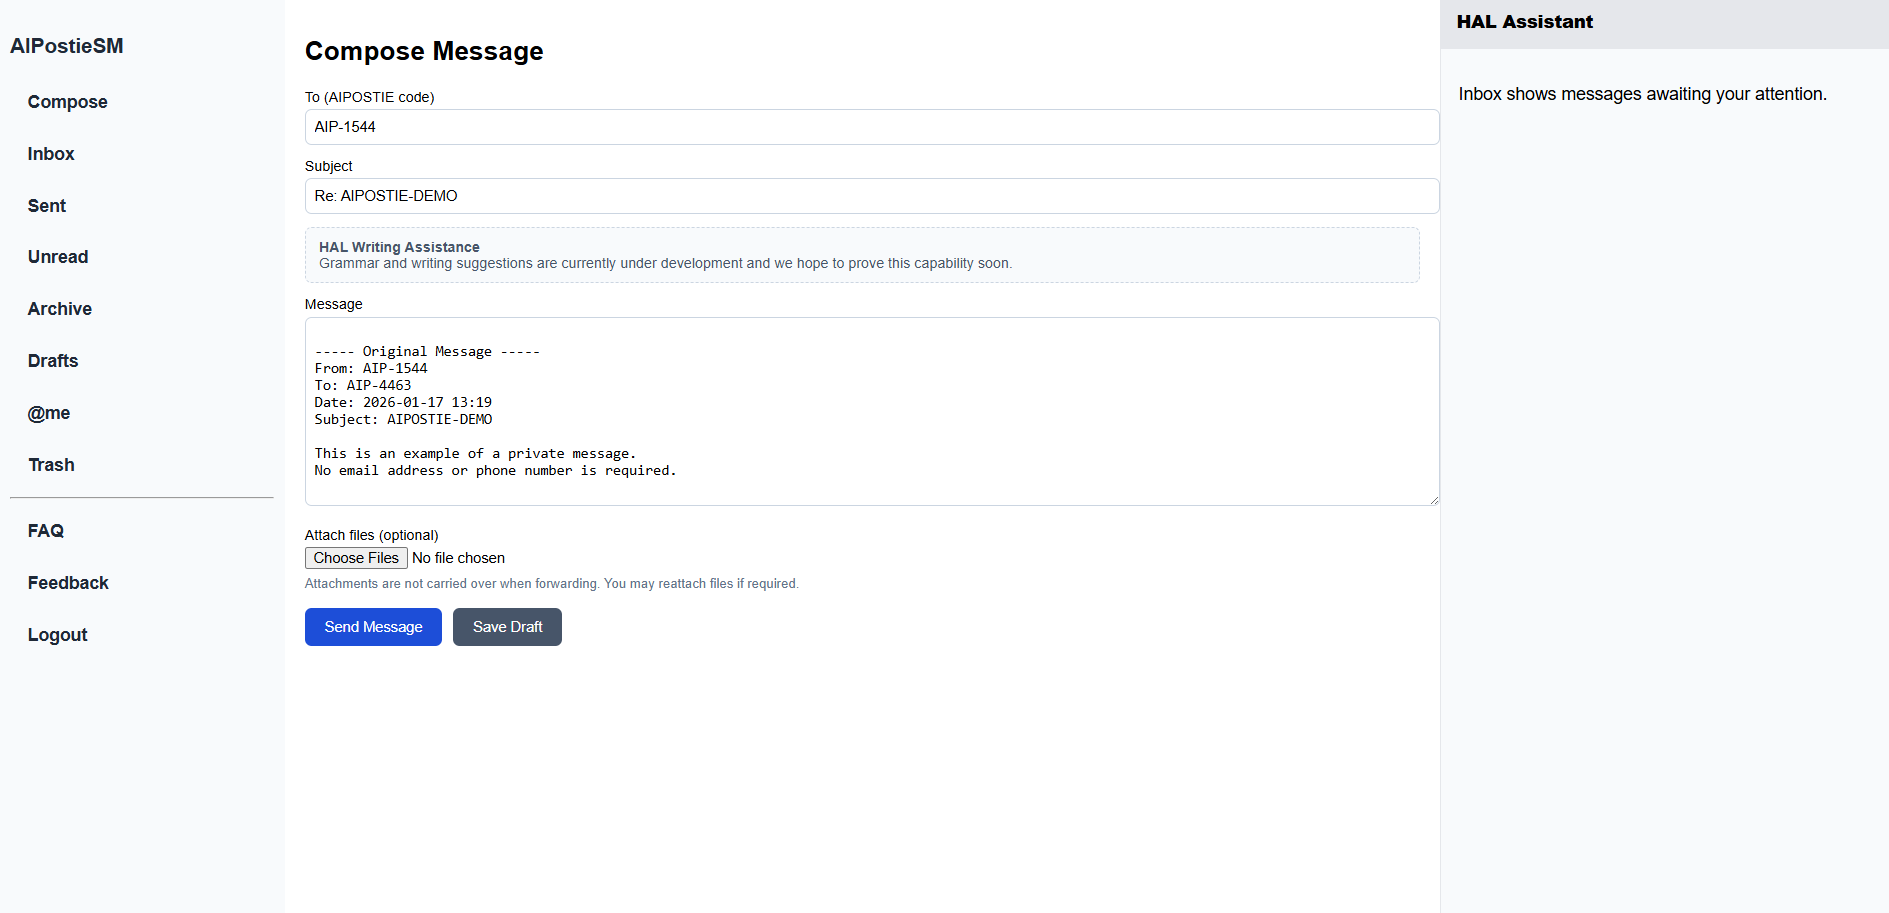Viewport: 1889px width, 913px height.
Task: Click the To AIPOSTIE code field
Action: click(871, 127)
